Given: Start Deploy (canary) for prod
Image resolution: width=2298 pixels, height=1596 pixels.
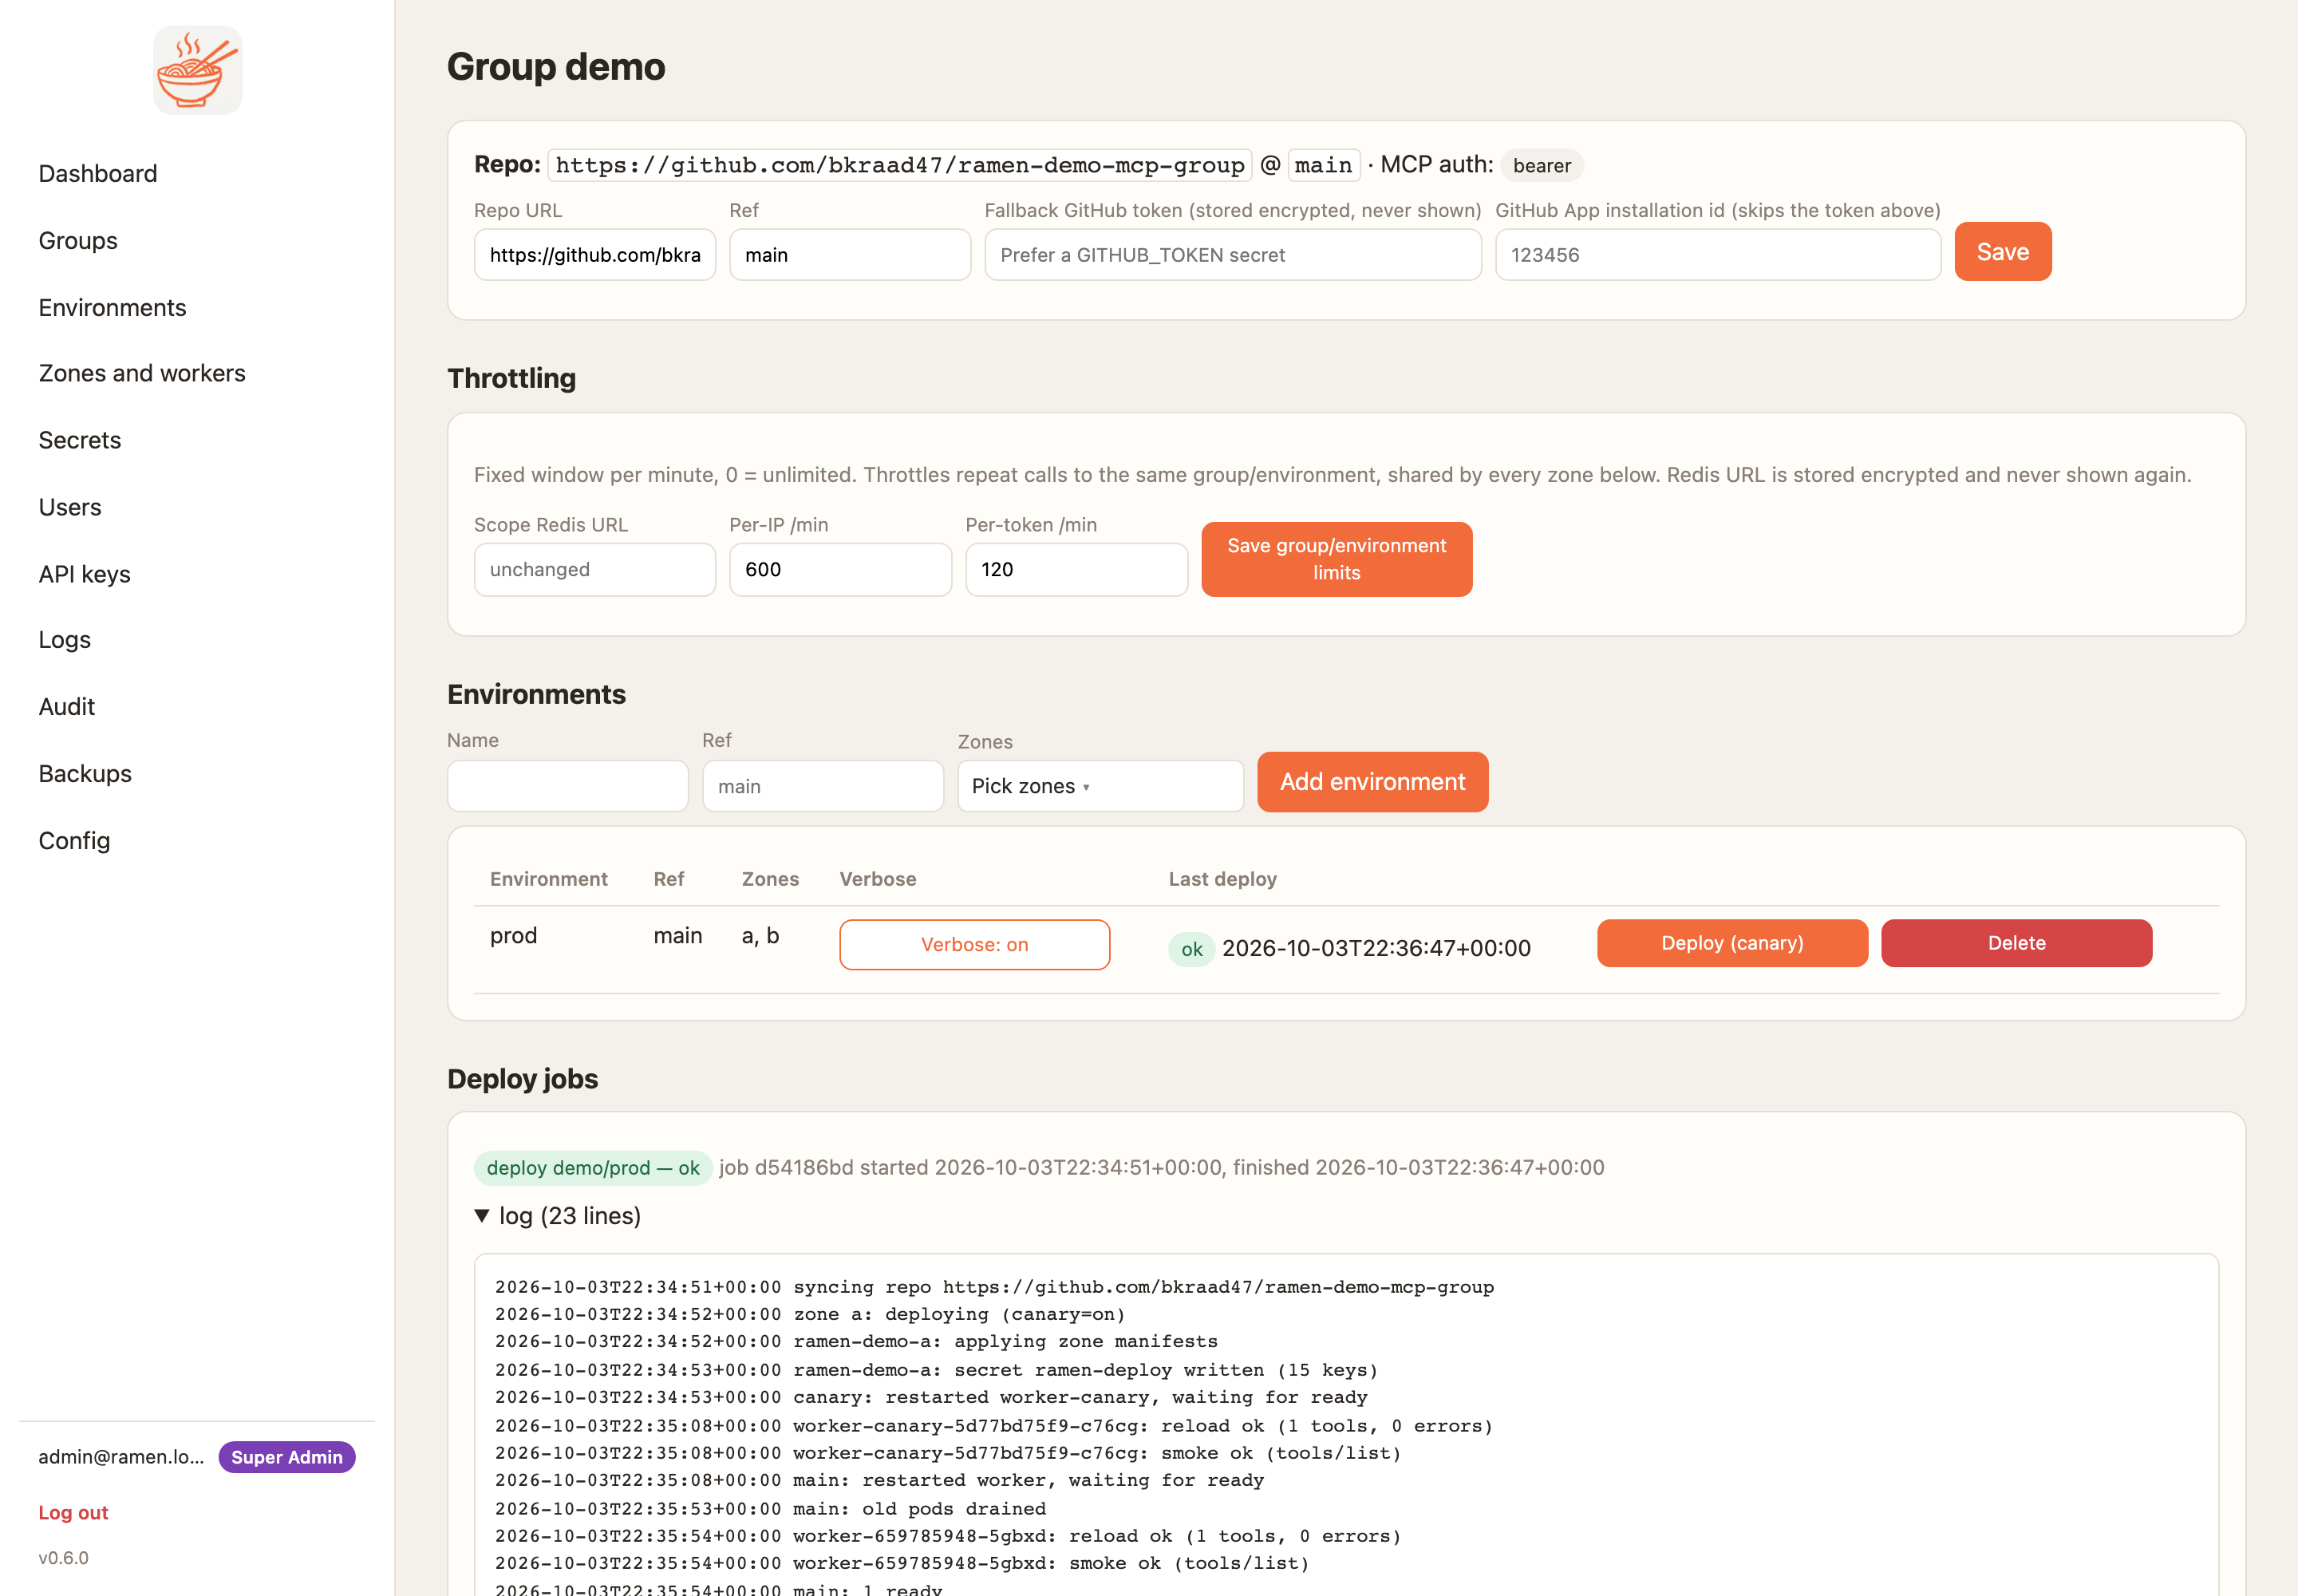Looking at the screenshot, I should [x=1731, y=943].
